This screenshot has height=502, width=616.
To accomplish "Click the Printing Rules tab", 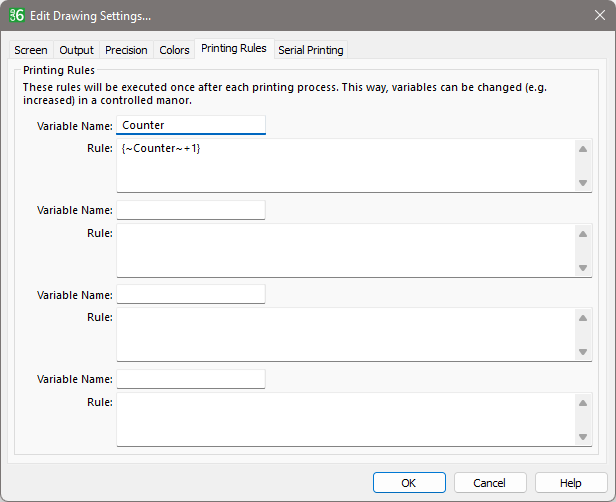I will click(234, 48).
